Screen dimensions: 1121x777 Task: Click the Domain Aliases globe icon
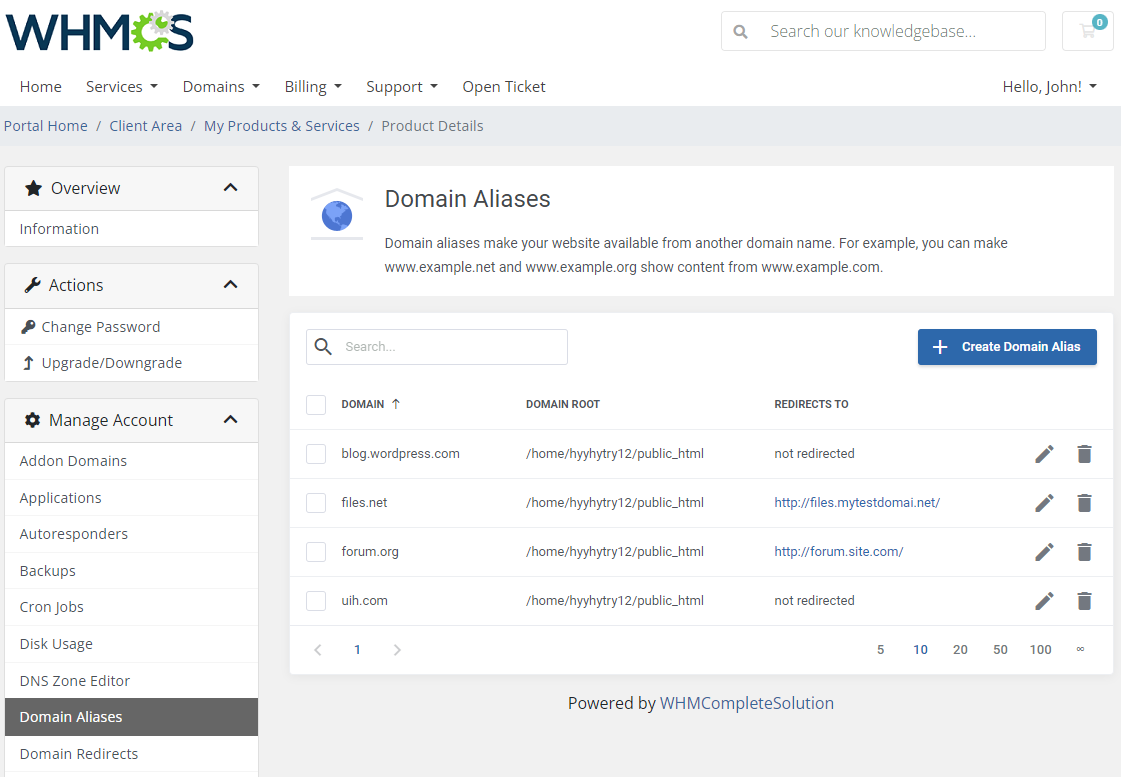click(x=337, y=216)
